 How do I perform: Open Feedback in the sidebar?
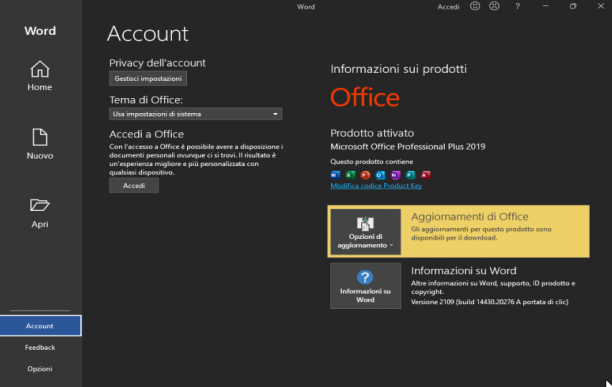[40, 347]
